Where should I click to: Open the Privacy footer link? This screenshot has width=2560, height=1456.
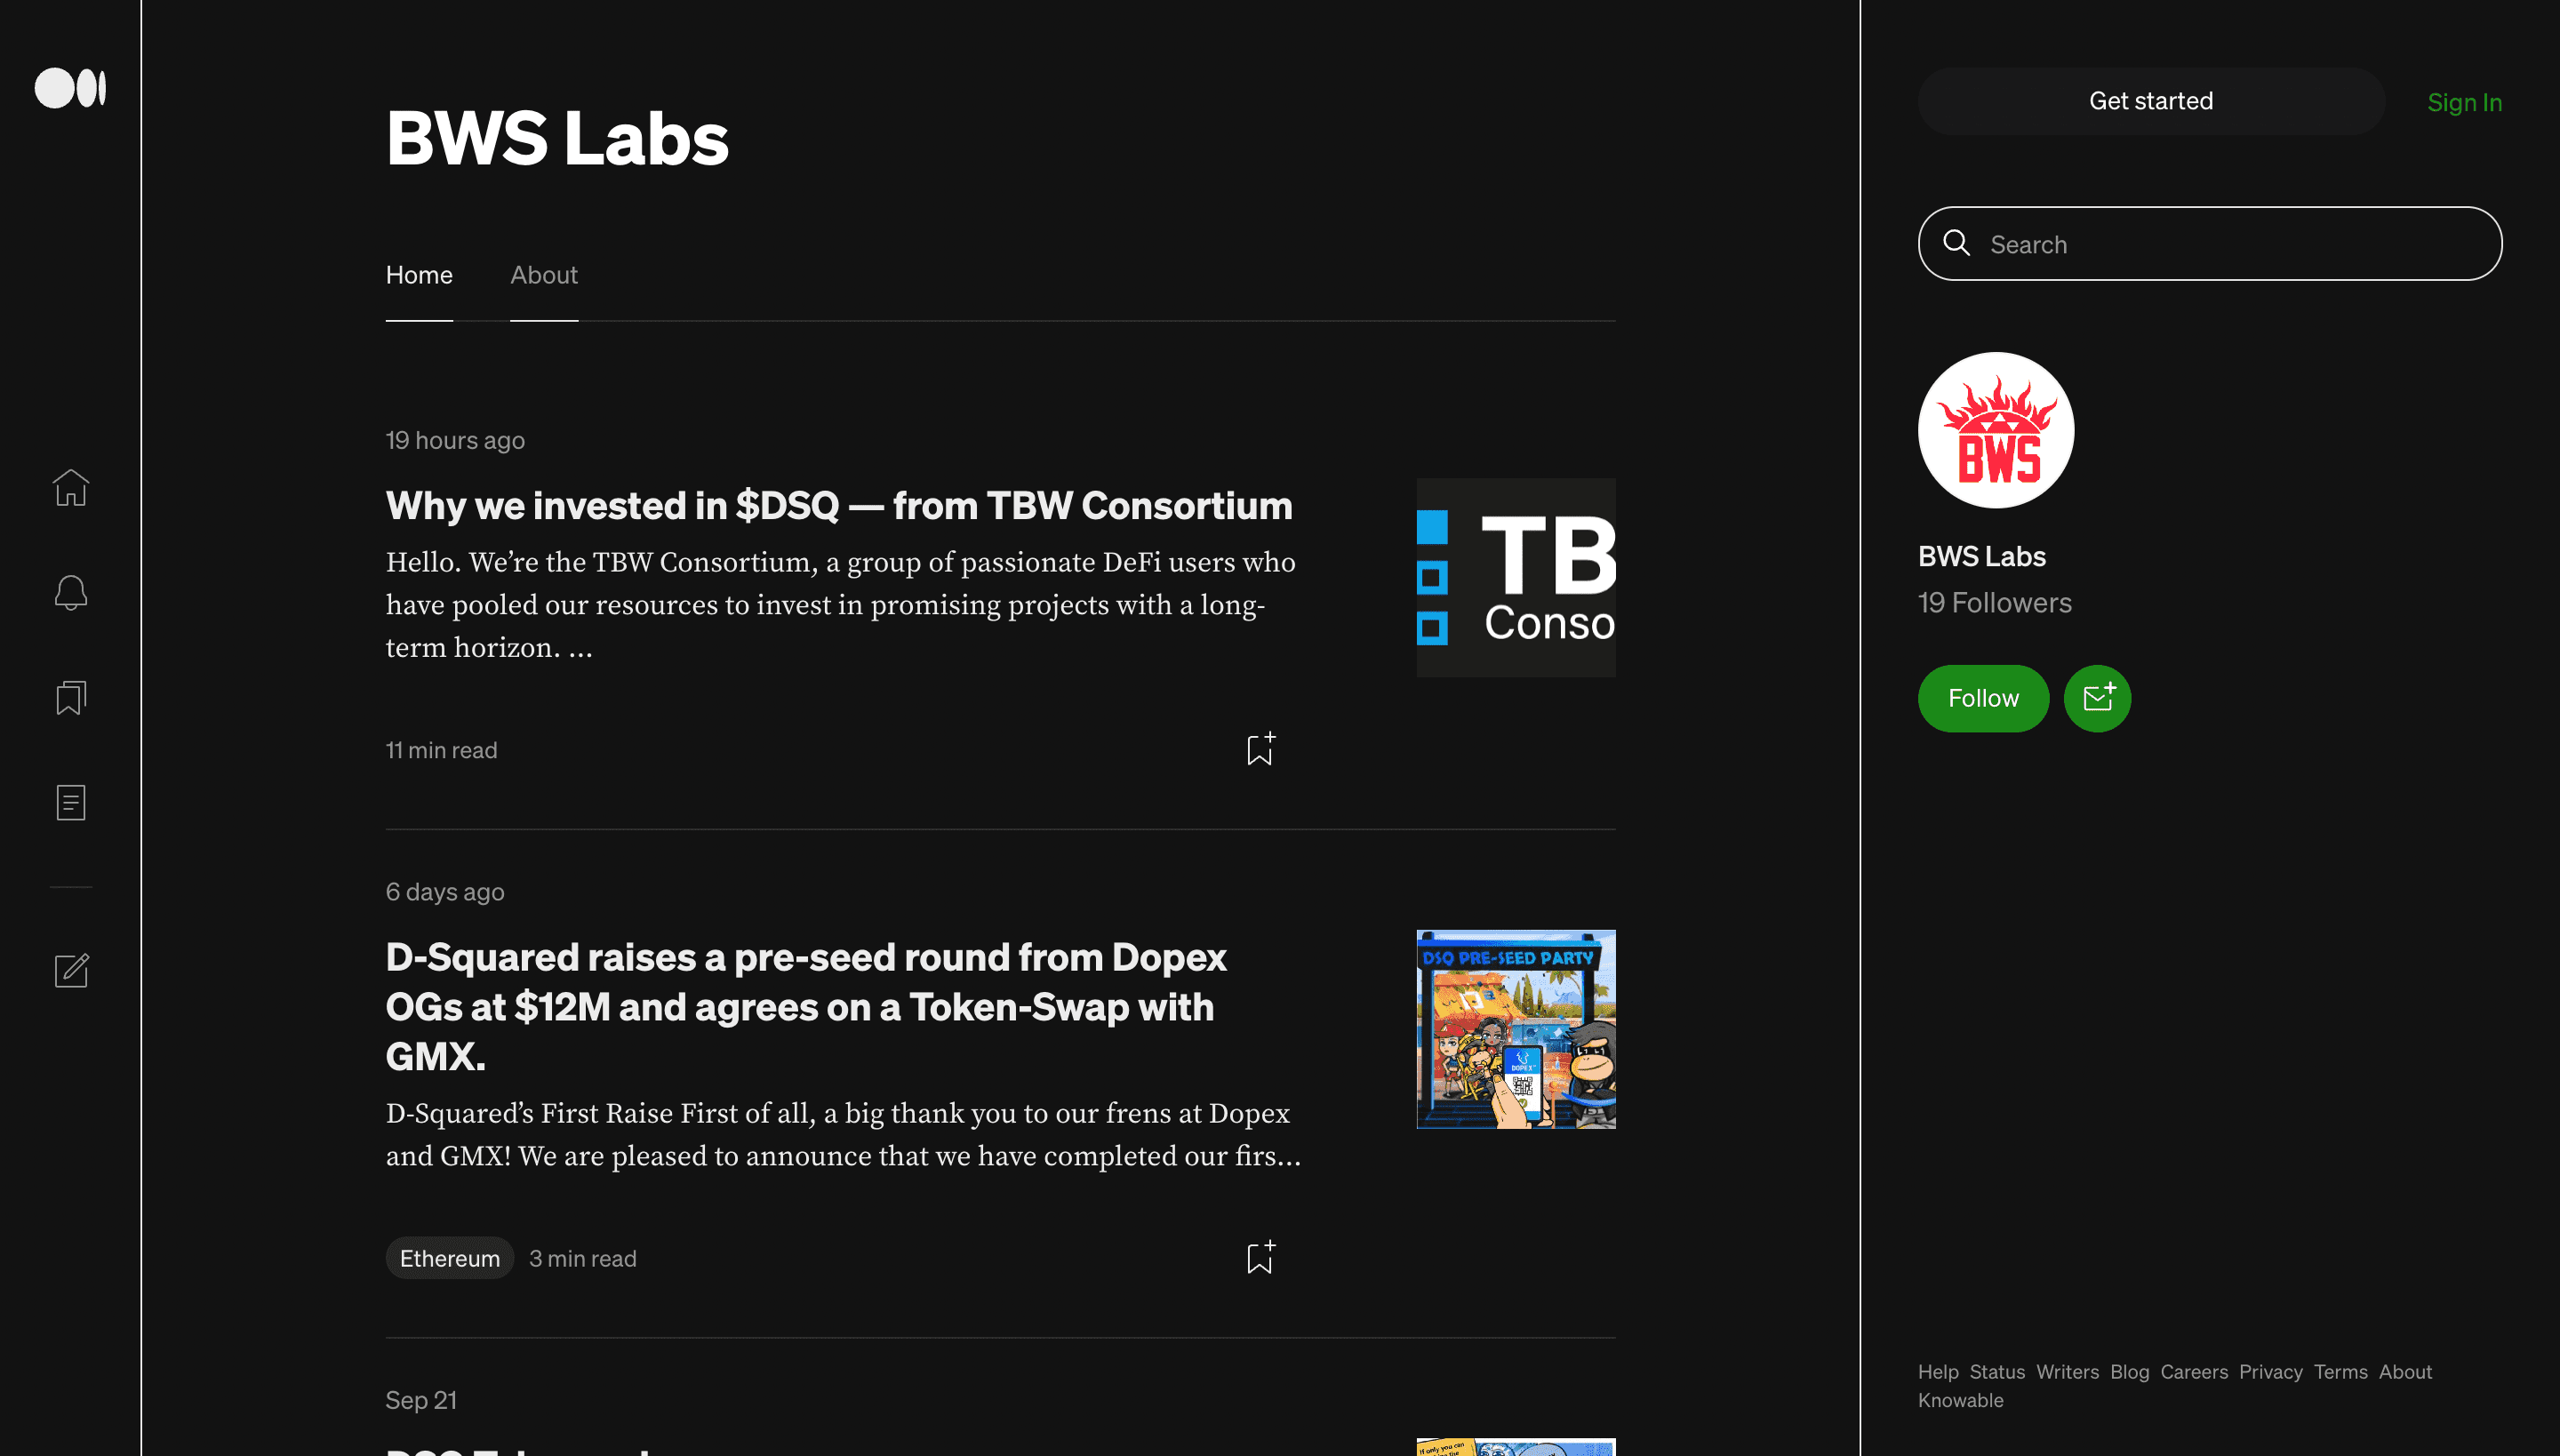tap(2270, 1372)
